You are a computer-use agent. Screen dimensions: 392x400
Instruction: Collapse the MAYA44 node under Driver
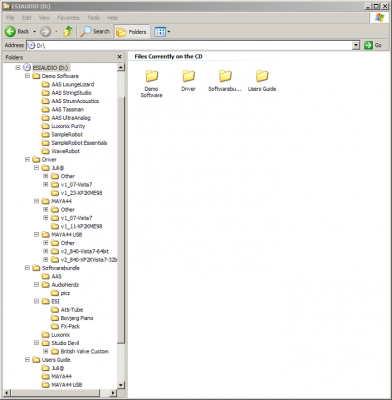pyautogui.click(x=36, y=201)
